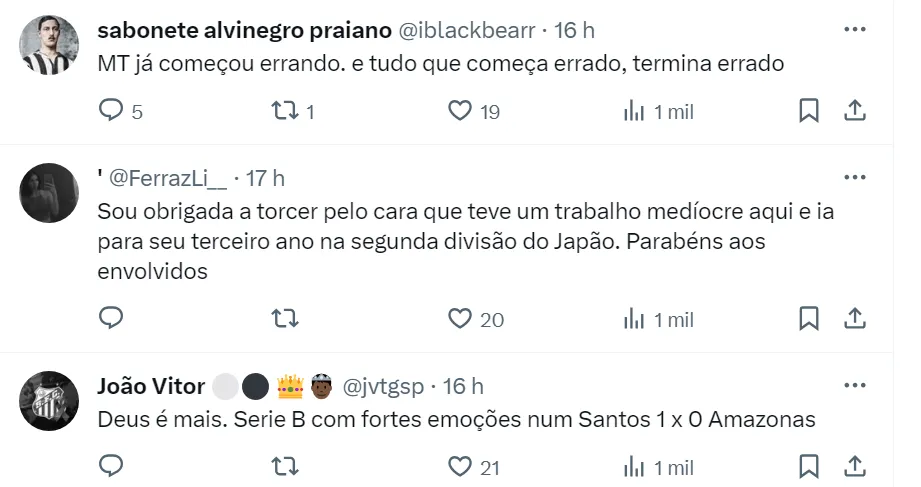Retweet the @FerrazLi__ post

(283, 319)
